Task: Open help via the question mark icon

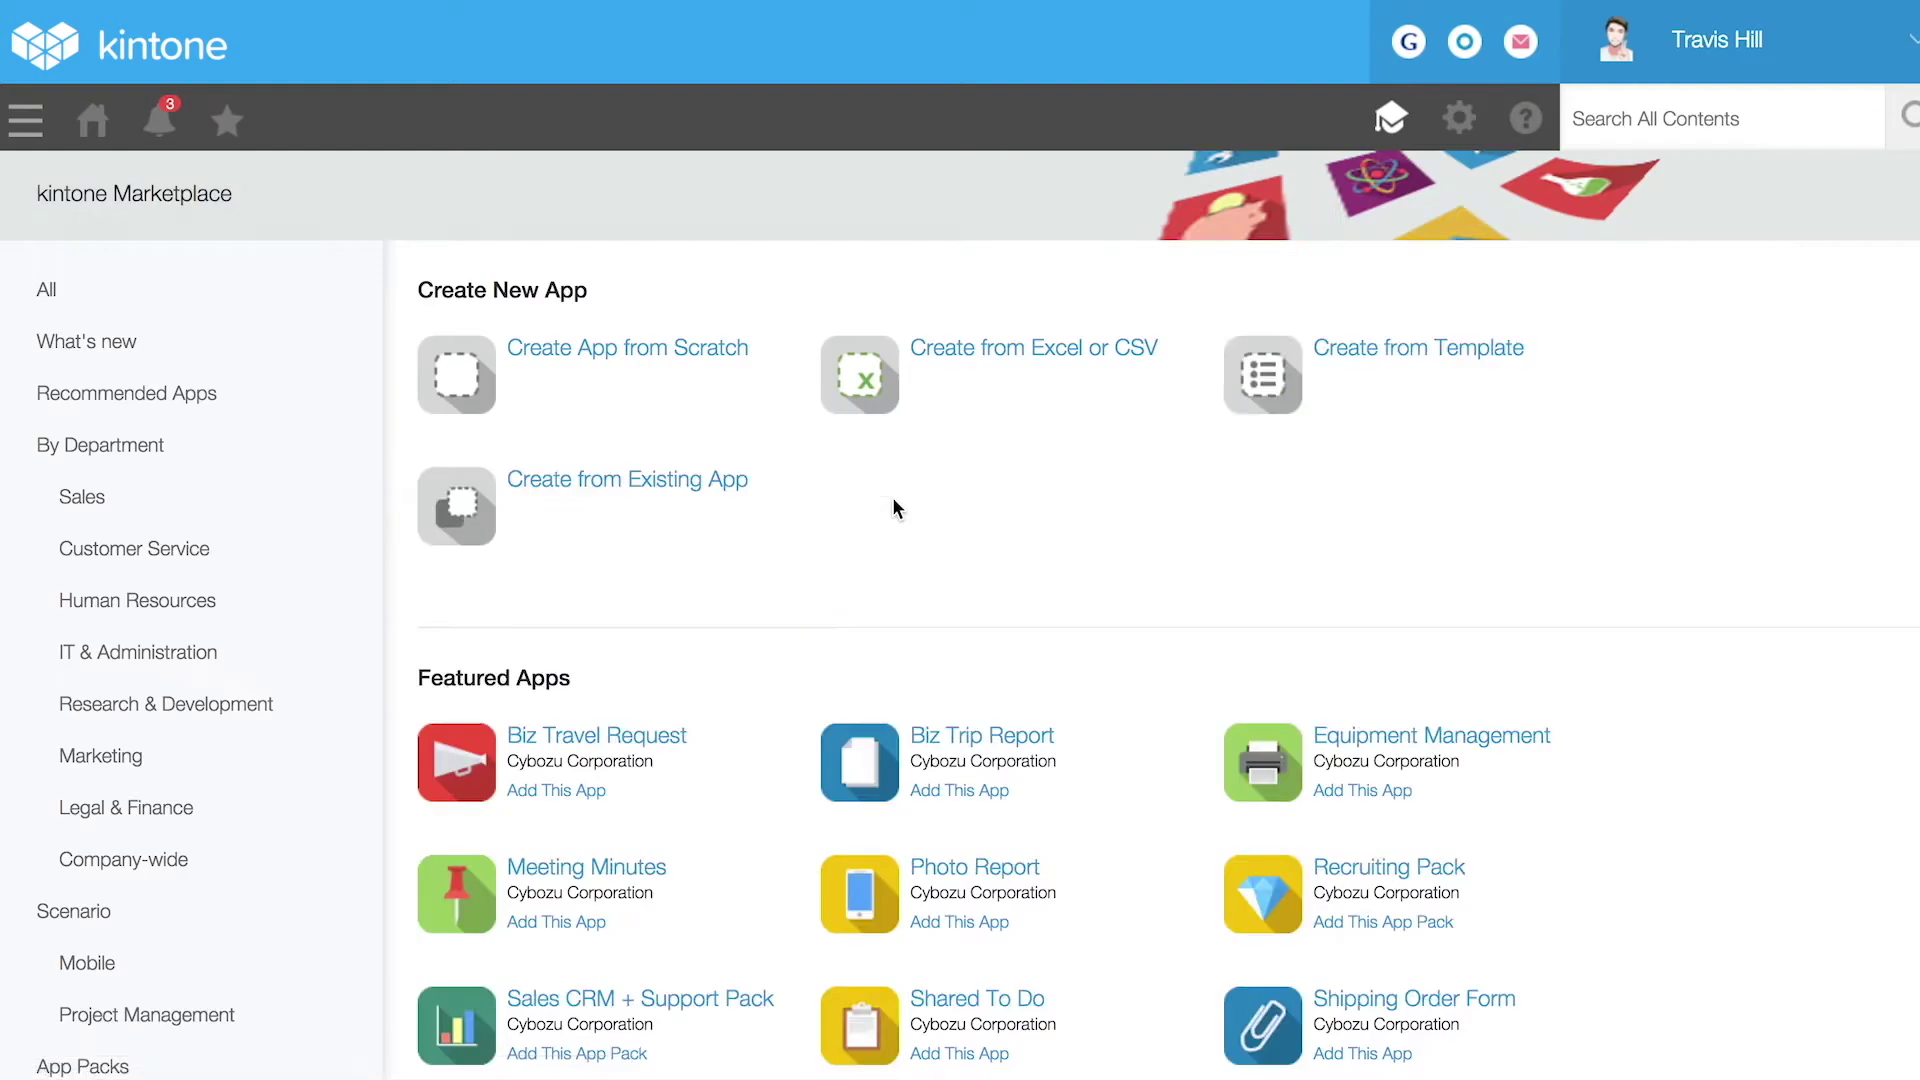Action: pos(1525,118)
